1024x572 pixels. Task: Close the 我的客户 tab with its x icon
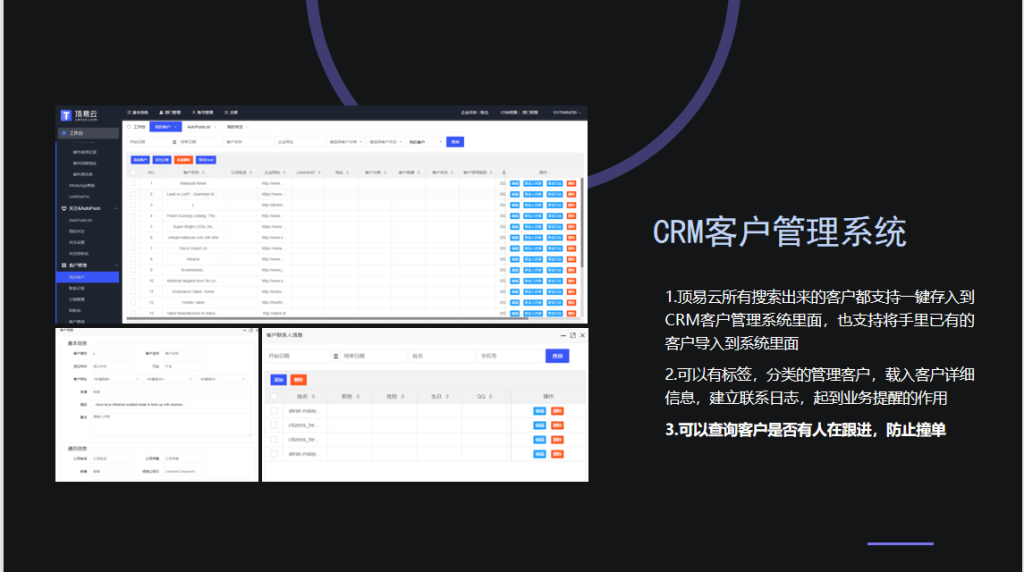(x=176, y=127)
